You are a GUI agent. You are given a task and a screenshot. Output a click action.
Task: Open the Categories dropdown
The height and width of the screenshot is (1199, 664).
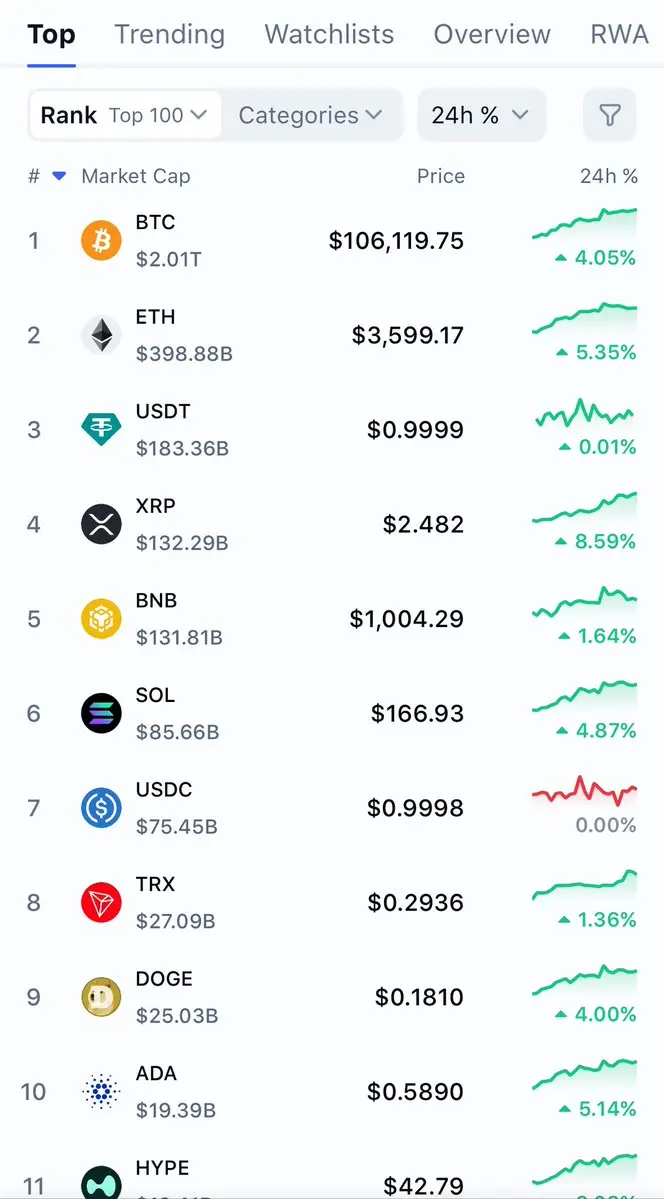311,115
